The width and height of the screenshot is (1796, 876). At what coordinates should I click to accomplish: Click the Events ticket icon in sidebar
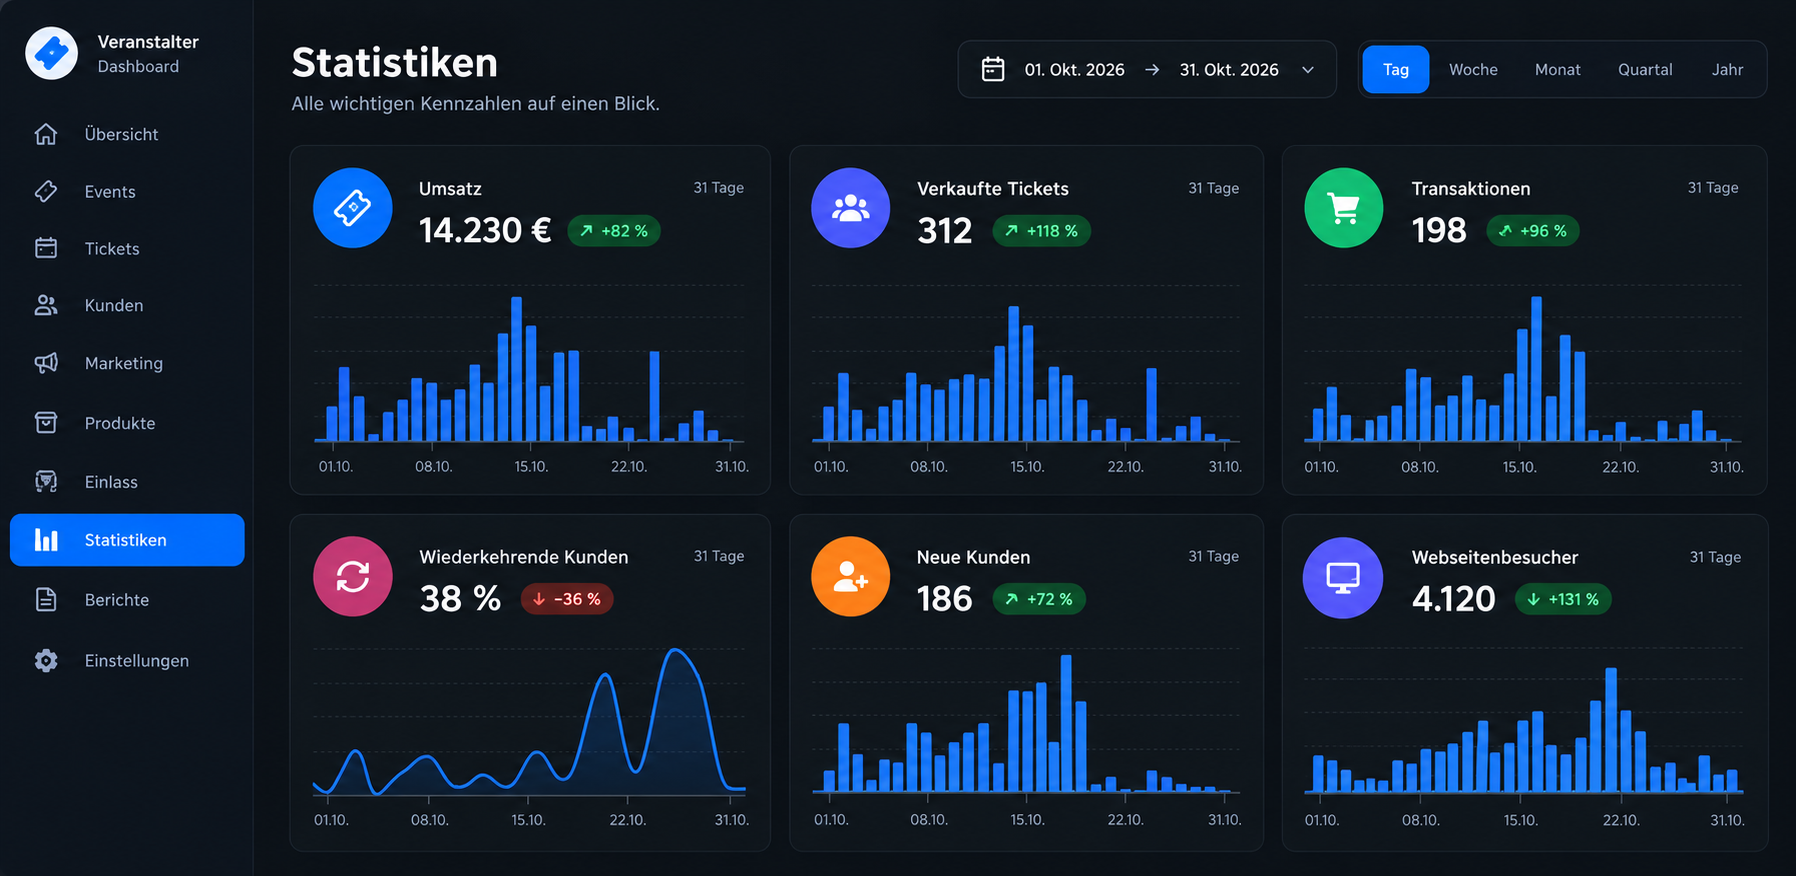(46, 191)
